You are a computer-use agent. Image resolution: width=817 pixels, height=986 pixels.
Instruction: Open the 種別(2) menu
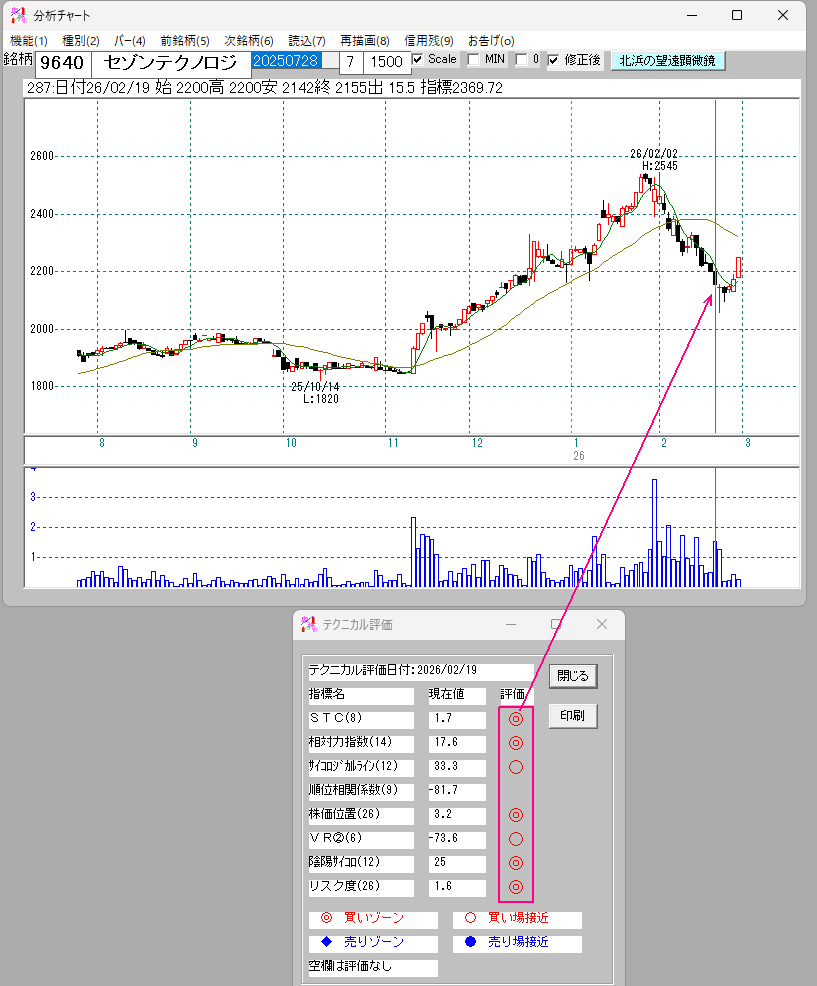pyautogui.click(x=81, y=41)
